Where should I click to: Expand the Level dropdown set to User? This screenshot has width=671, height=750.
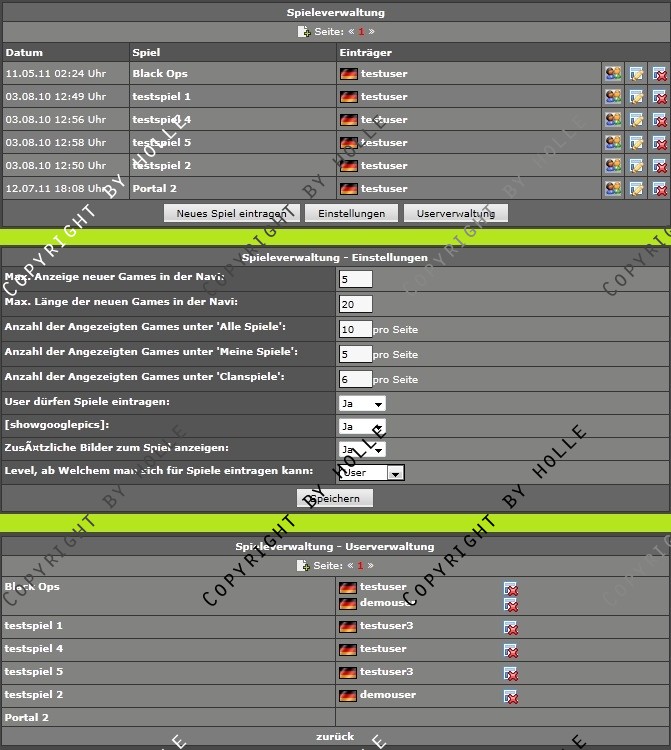point(372,473)
